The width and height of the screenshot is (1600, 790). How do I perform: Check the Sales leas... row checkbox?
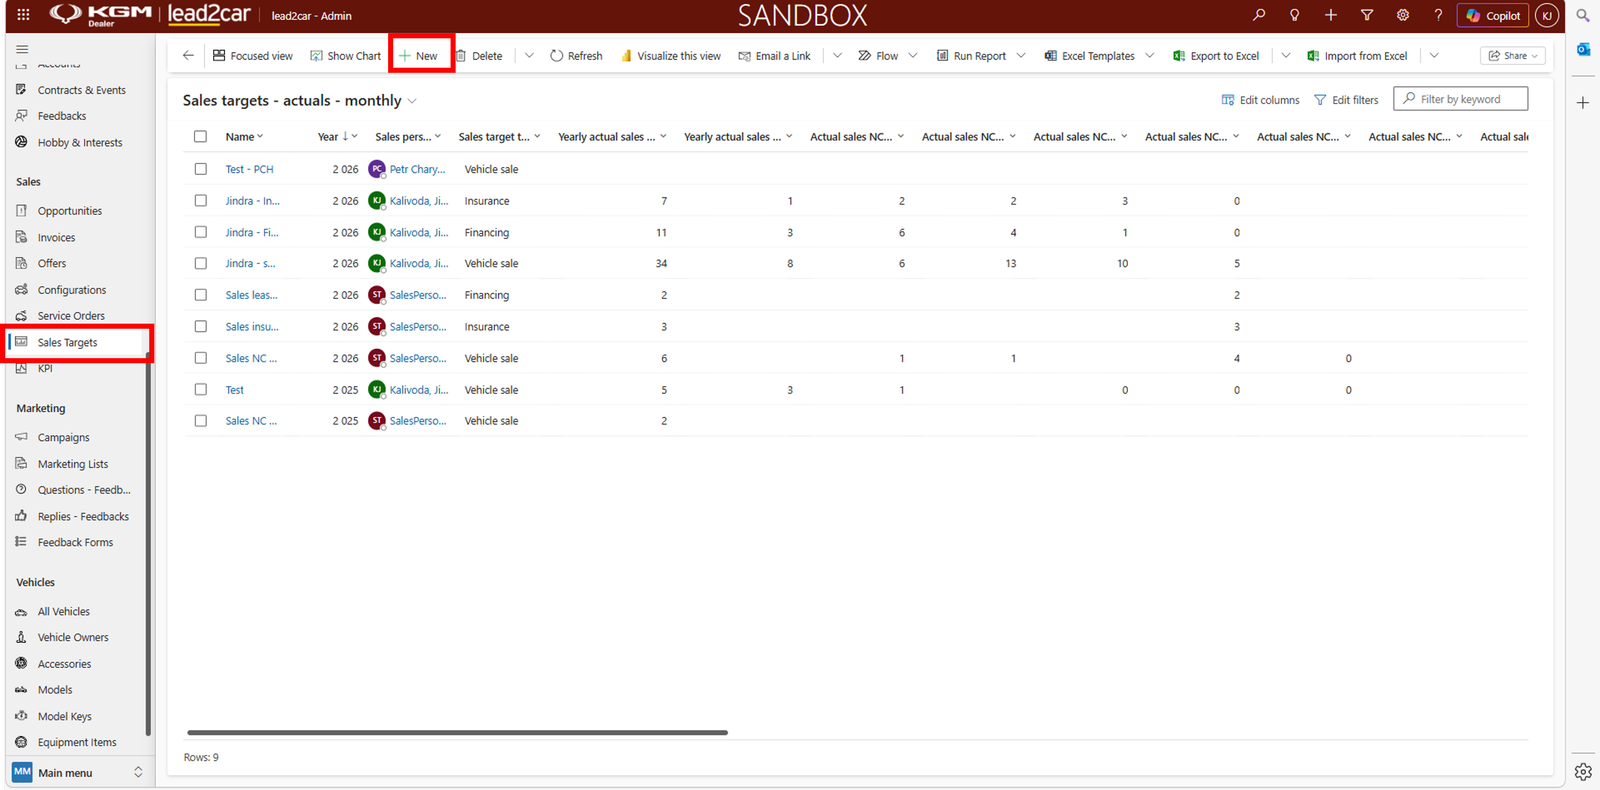point(201,295)
